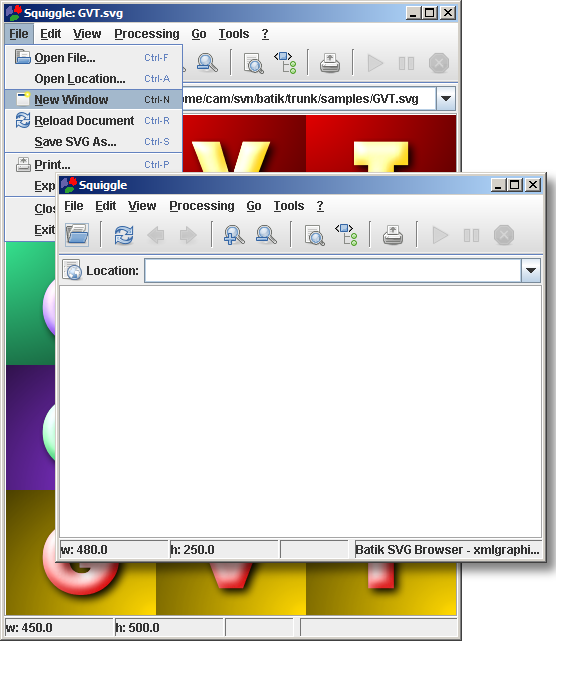Close the front Squiggle window
The width and height of the screenshot is (580, 698).
[533, 185]
